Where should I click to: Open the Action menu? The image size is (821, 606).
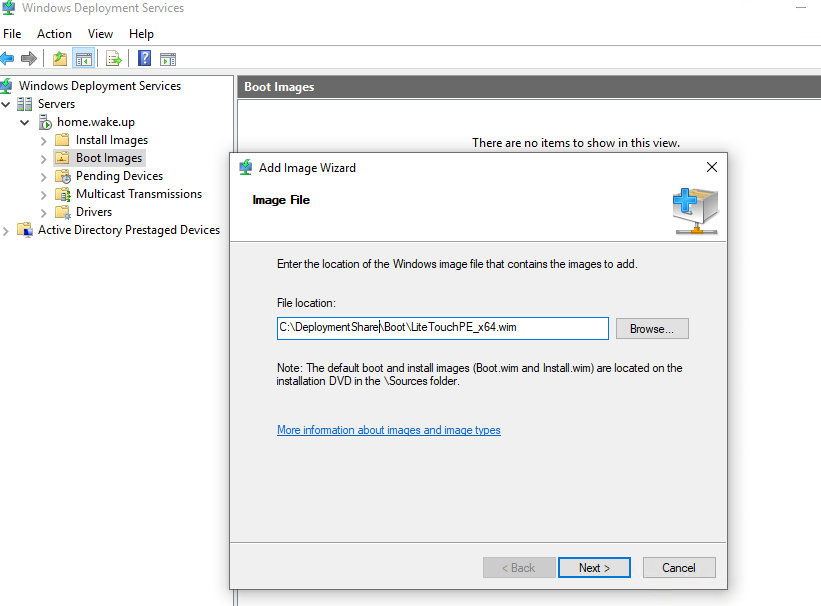click(x=54, y=34)
